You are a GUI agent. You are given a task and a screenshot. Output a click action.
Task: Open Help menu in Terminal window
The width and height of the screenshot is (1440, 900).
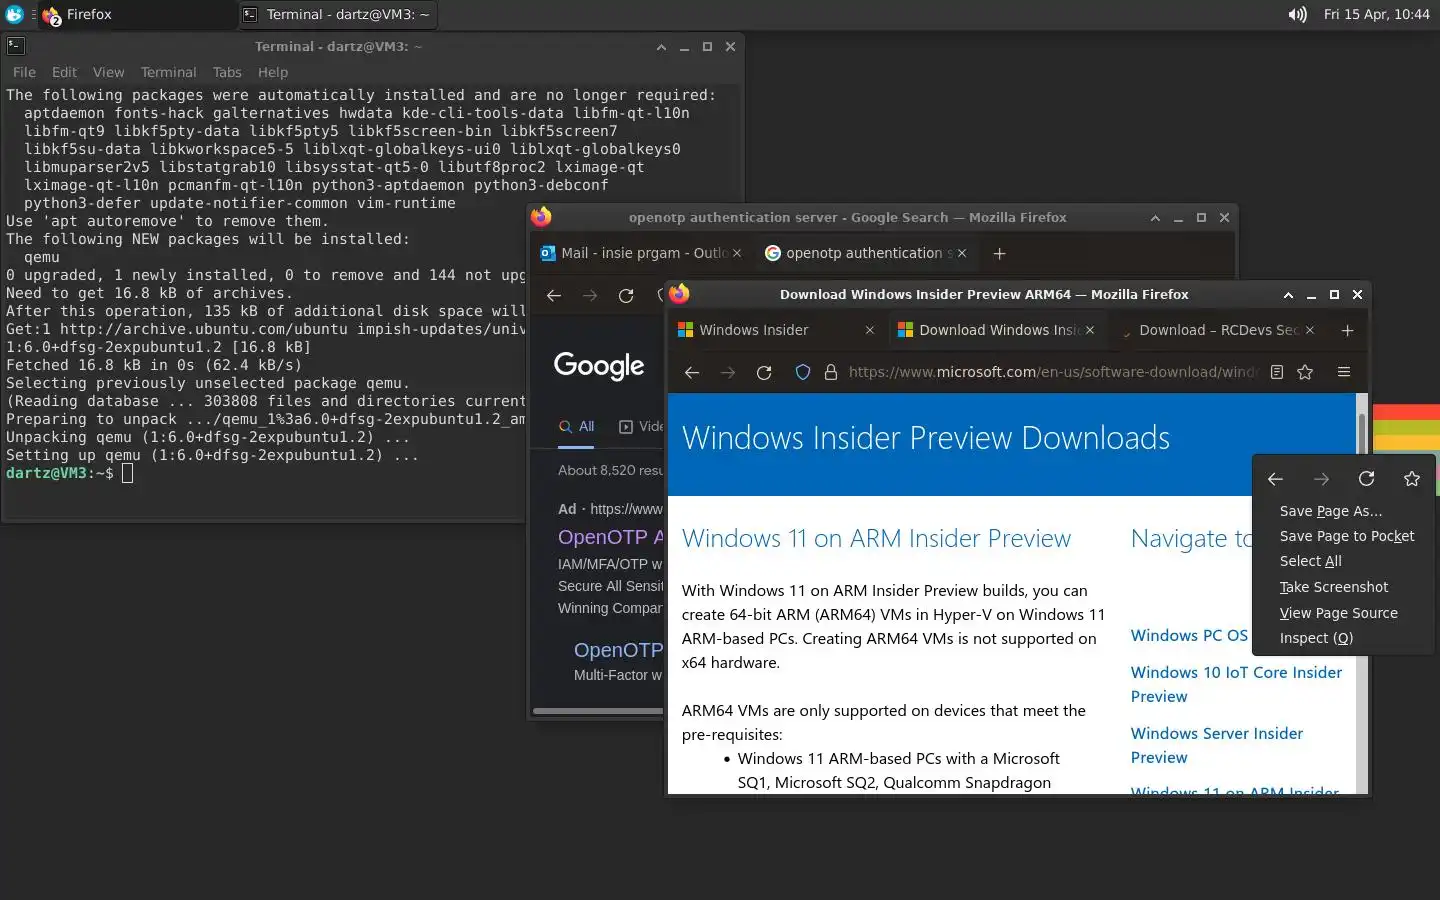[273, 72]
